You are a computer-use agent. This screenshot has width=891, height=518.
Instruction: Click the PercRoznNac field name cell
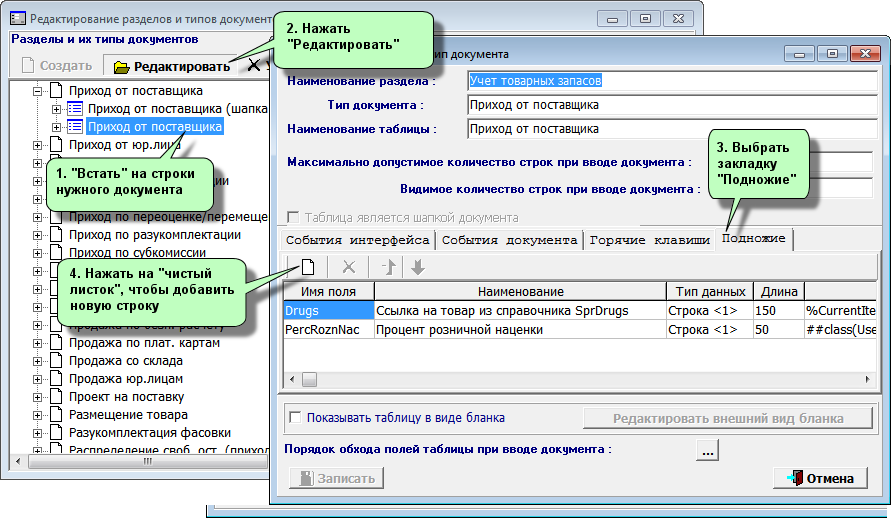pyautogui.click(x=328, y=329)
